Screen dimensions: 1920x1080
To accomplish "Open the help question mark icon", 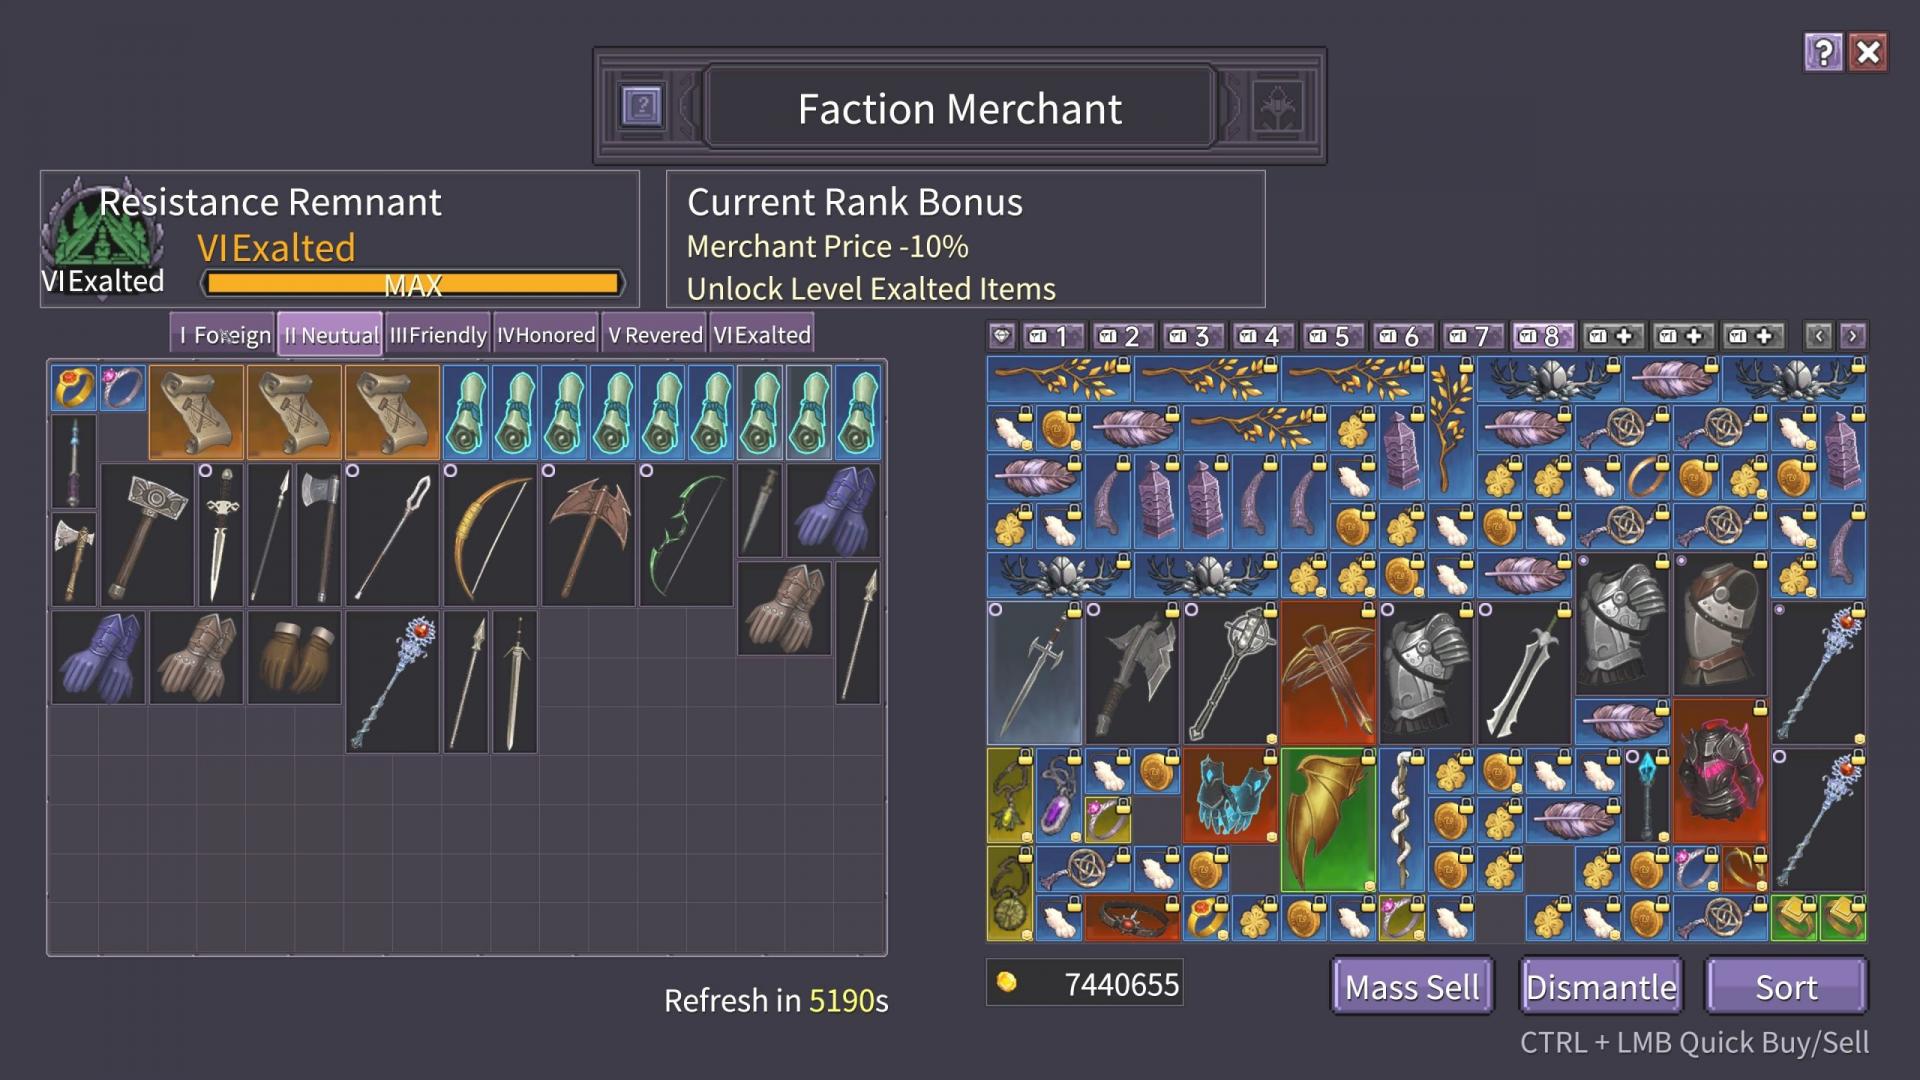I will pyautogui.click(x=1823, y=52).
